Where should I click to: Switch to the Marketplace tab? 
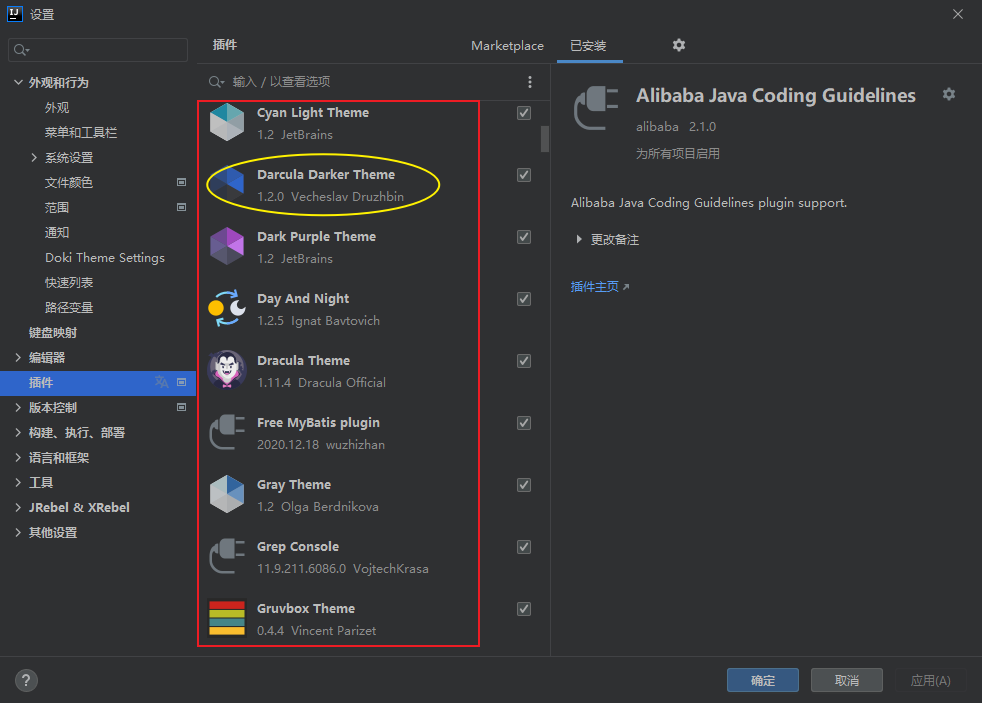(x=507, y=46)
